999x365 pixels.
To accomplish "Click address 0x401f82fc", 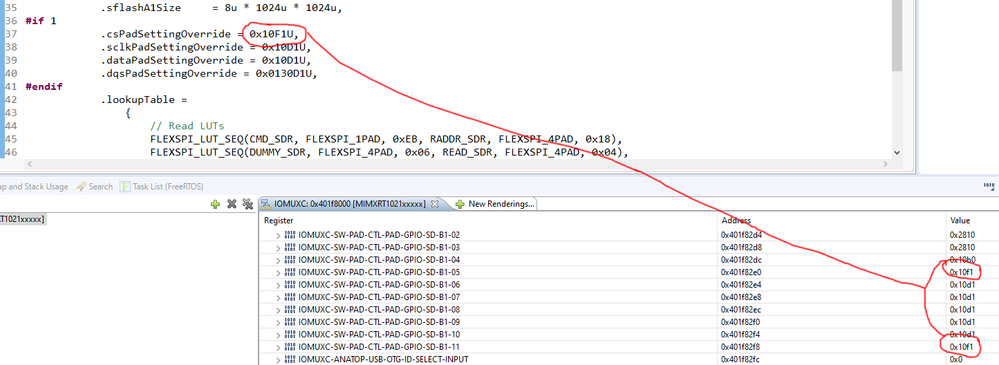I will pos(740,359).
